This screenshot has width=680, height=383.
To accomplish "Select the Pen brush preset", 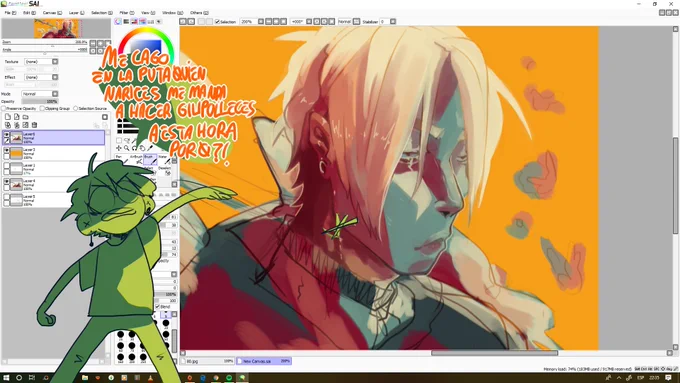I will 122,159.
